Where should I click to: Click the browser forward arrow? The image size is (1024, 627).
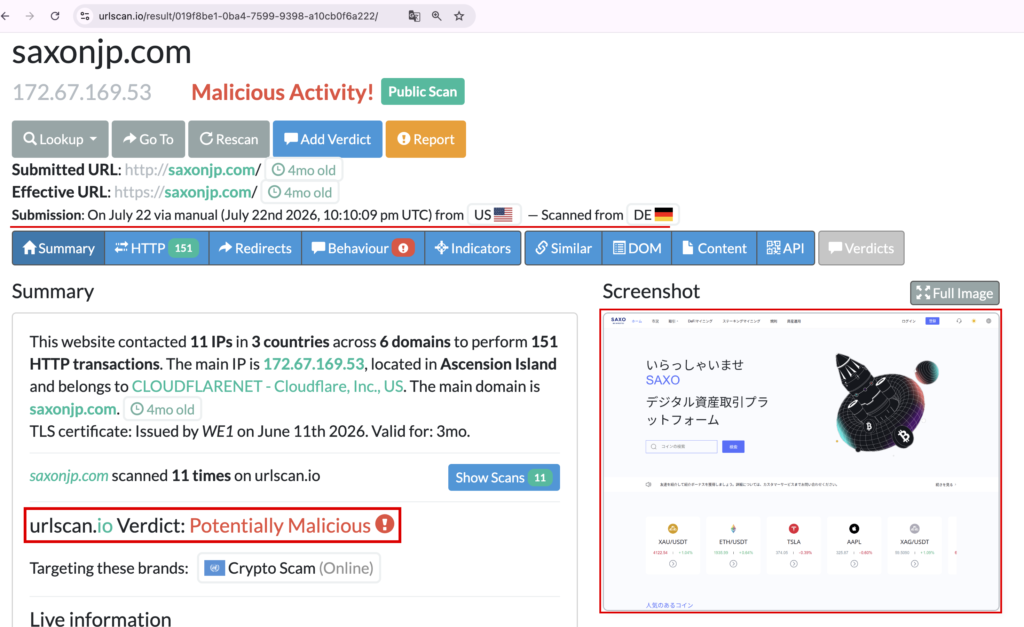pos(30,16)
